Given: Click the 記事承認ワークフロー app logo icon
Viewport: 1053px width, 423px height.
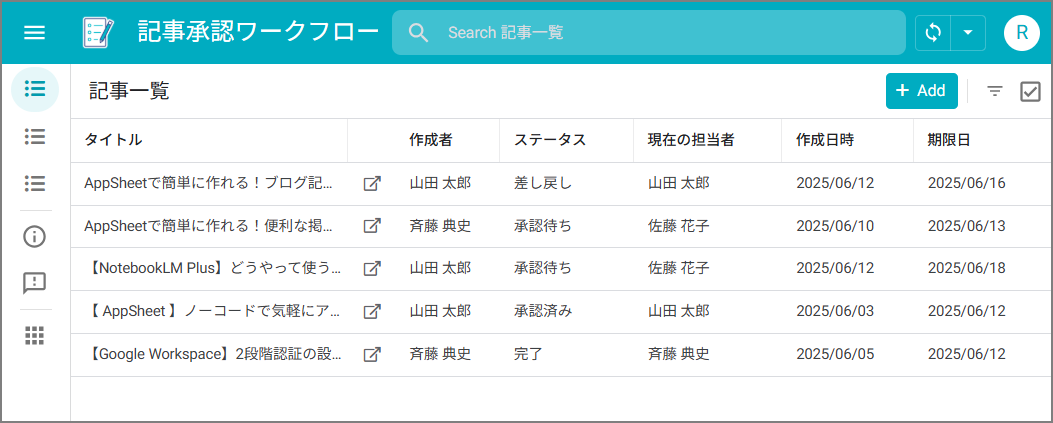Looking at the screenshot, I should coord(98,32).
